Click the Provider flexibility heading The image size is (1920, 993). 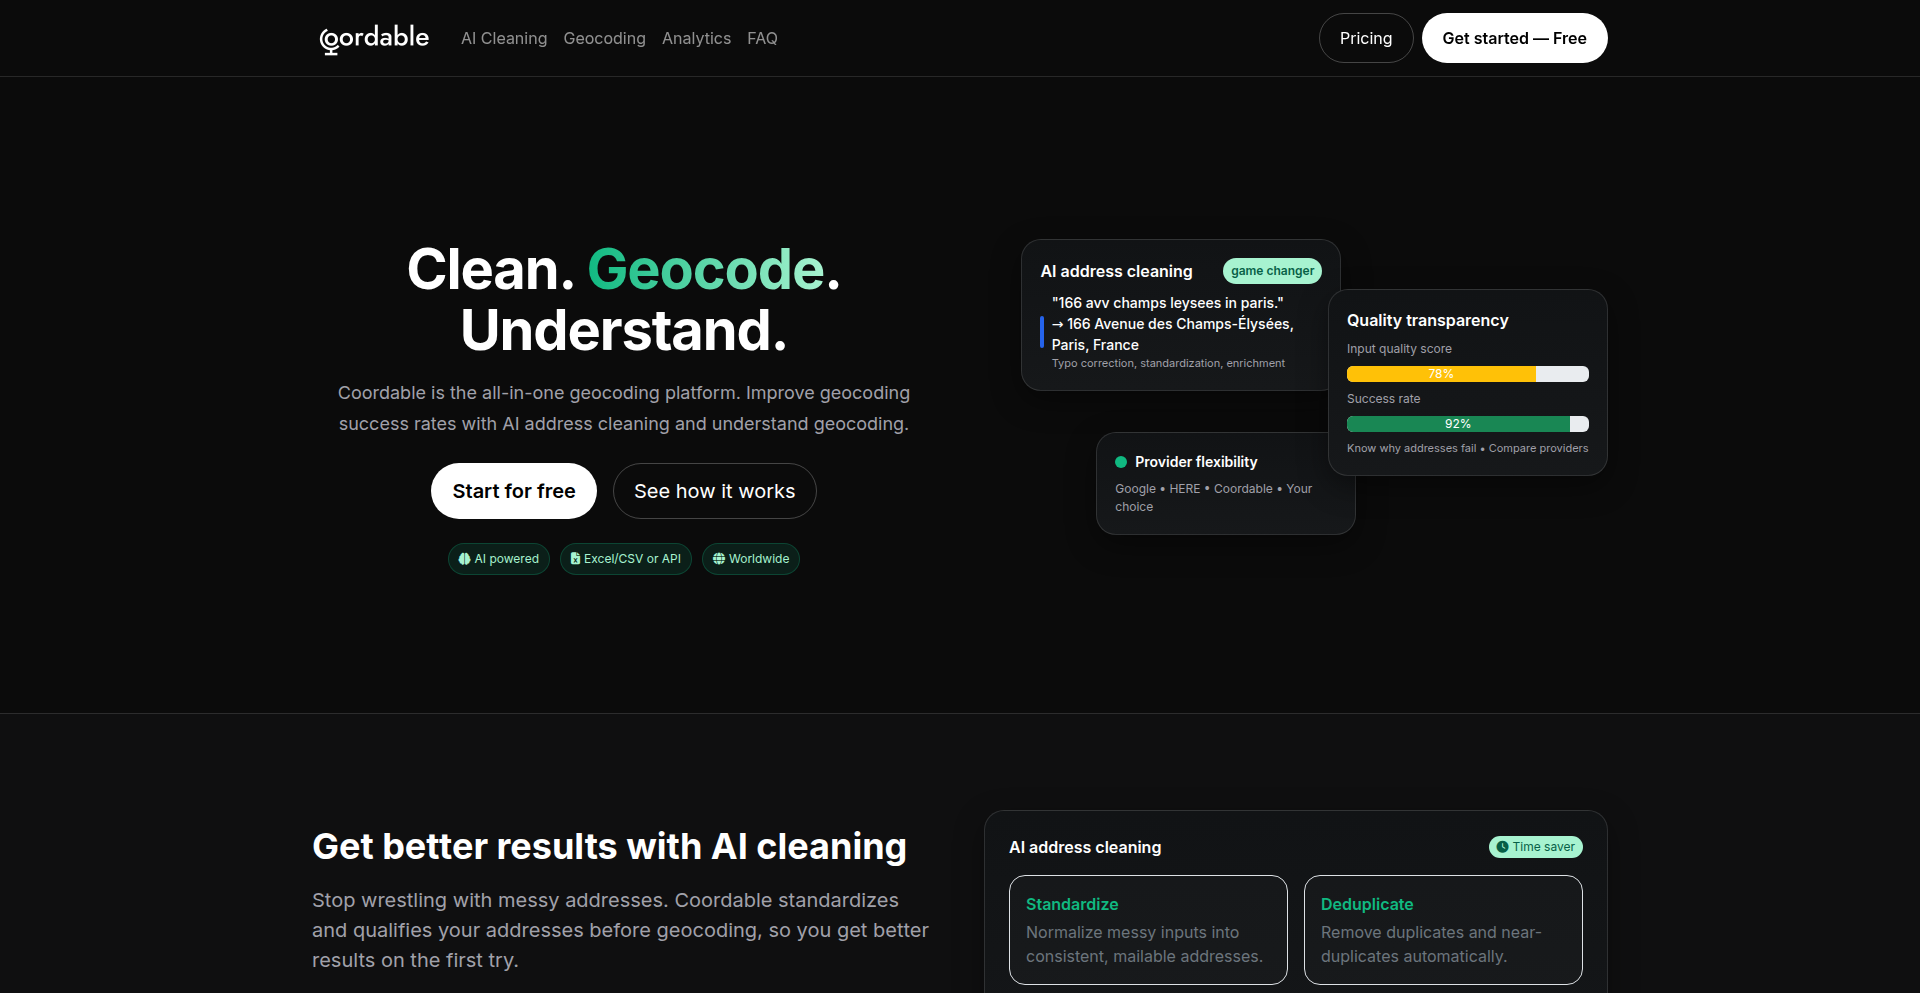coord(1196,462)
